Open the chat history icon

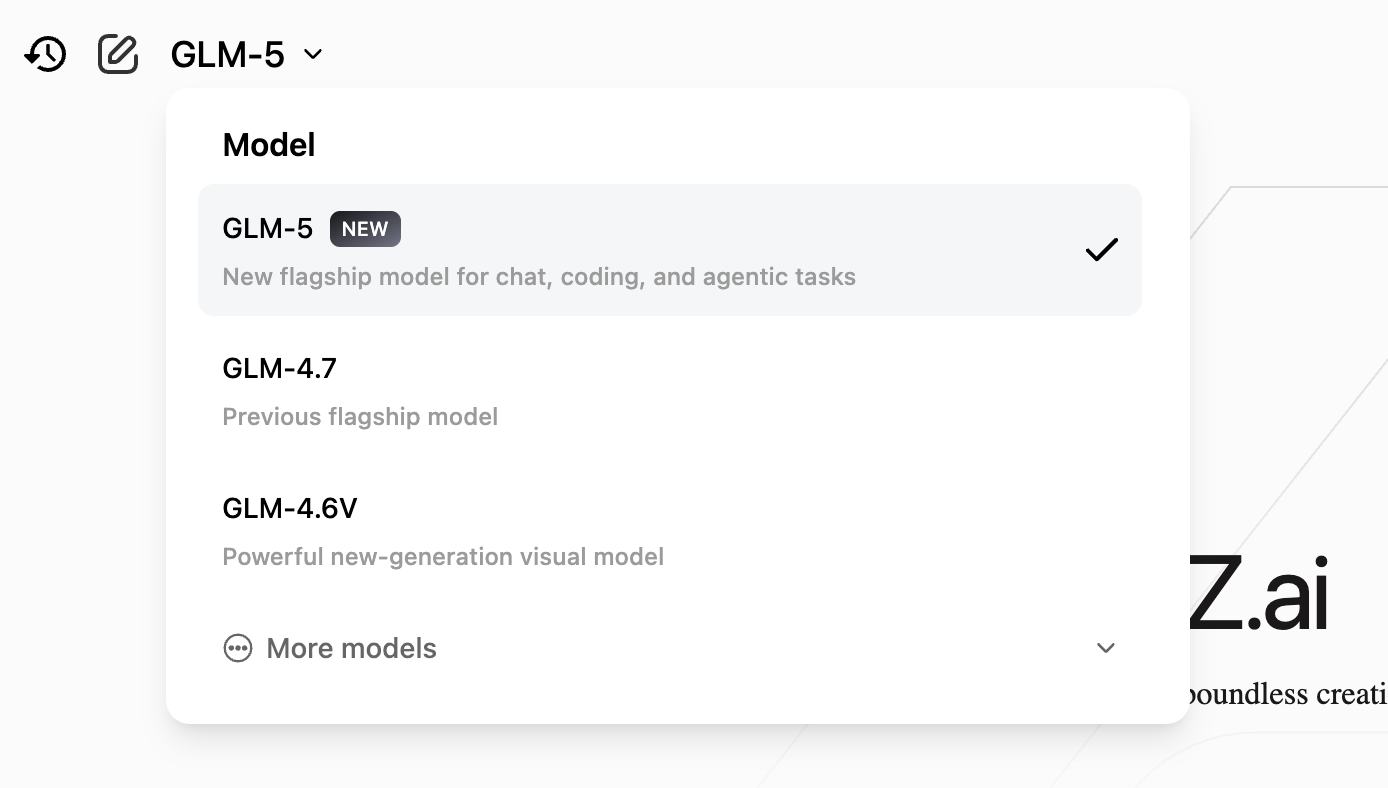(45, 54)
